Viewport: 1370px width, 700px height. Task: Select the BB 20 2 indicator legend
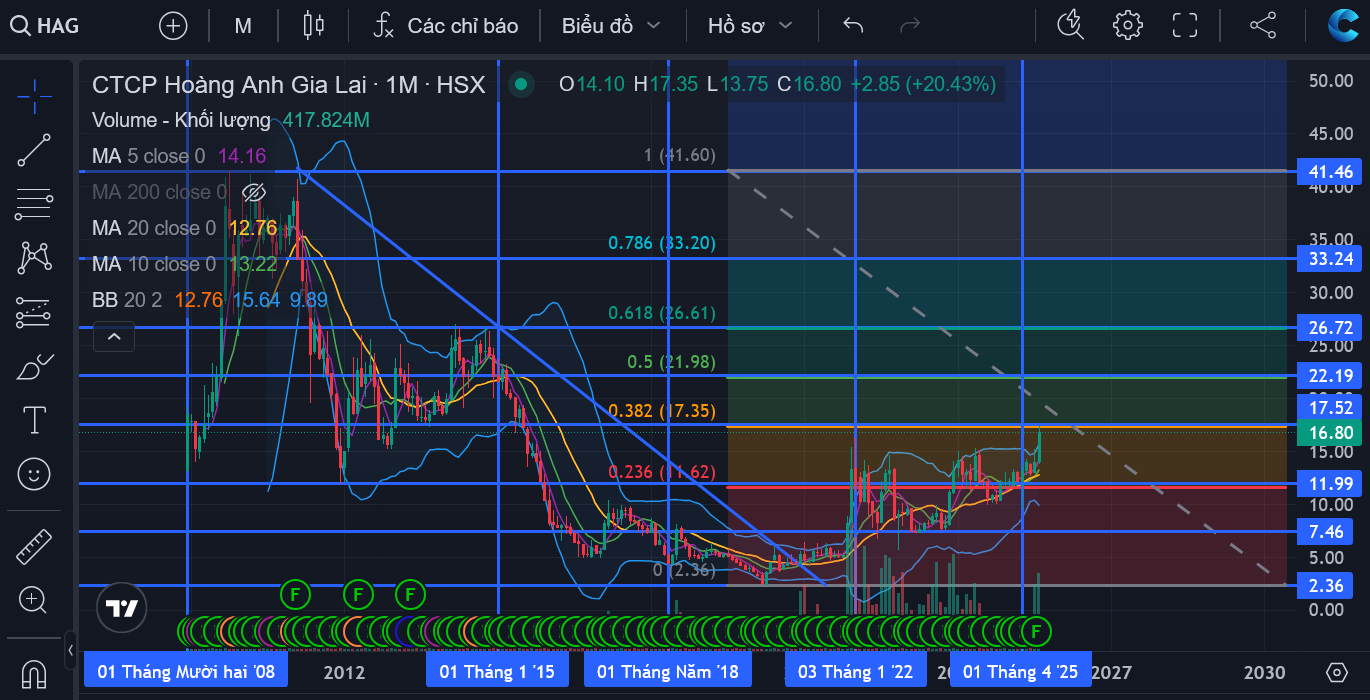[x=127, y=300]
